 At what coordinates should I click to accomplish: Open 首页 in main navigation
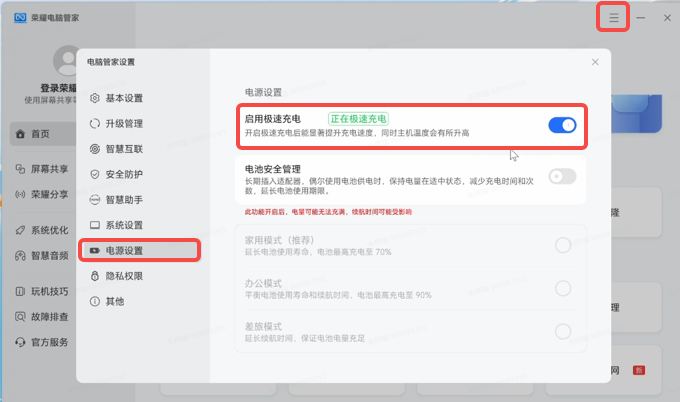[x=40, y=133]
